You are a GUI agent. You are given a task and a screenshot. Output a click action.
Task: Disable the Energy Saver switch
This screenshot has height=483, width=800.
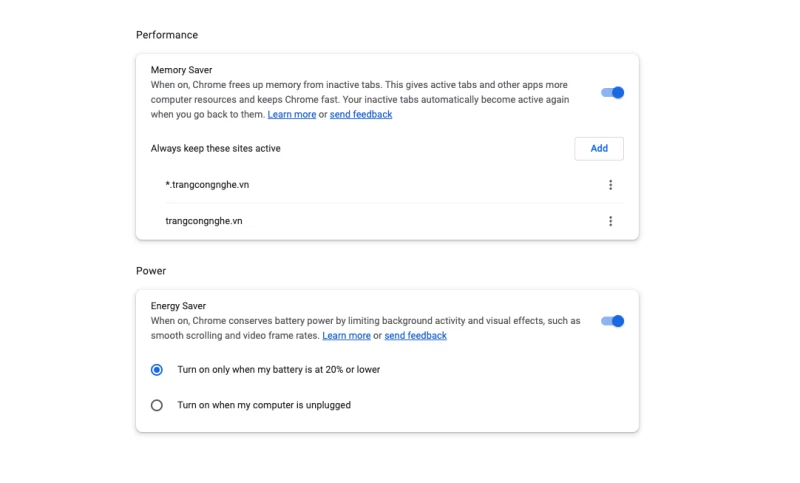(x=612, y=321)
